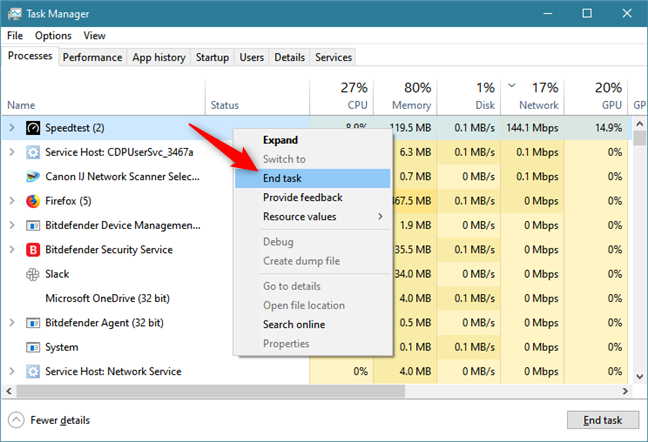Click the 144.1 Mbps network value
The height and width of the screenshot is (442, 648).
tap(532, 128)
